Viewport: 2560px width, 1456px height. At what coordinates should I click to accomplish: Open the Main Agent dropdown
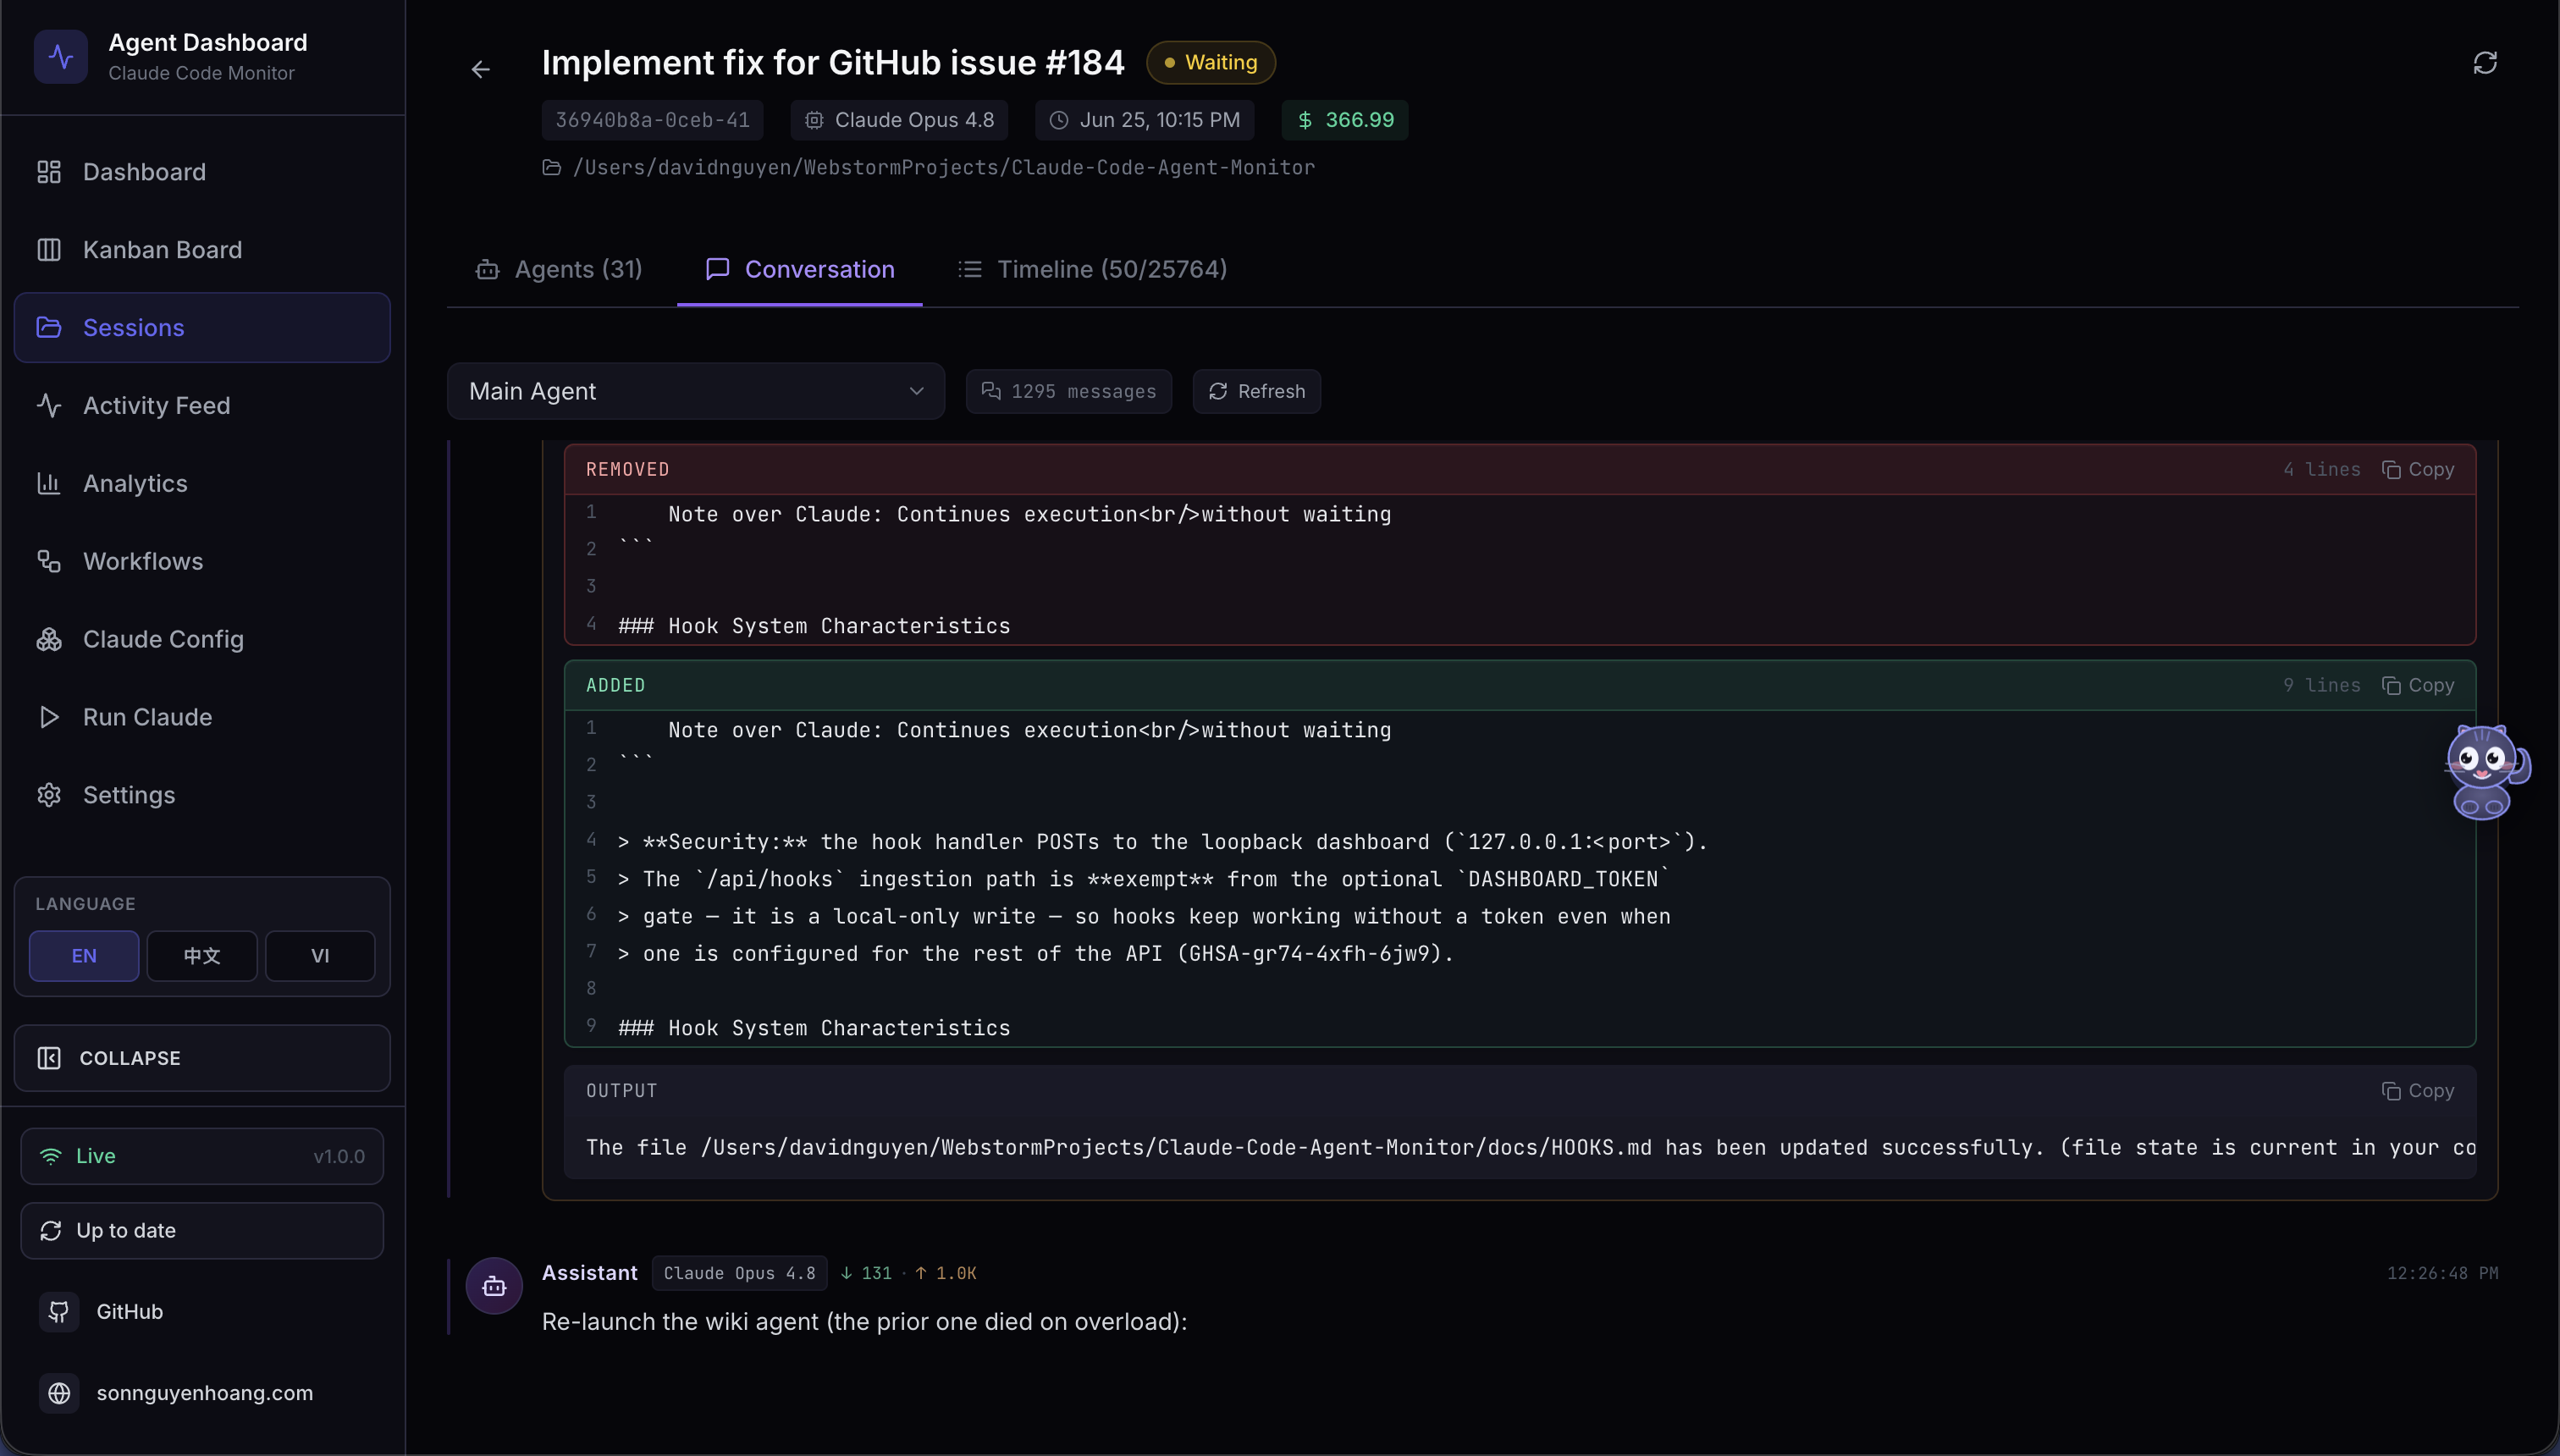696,392
